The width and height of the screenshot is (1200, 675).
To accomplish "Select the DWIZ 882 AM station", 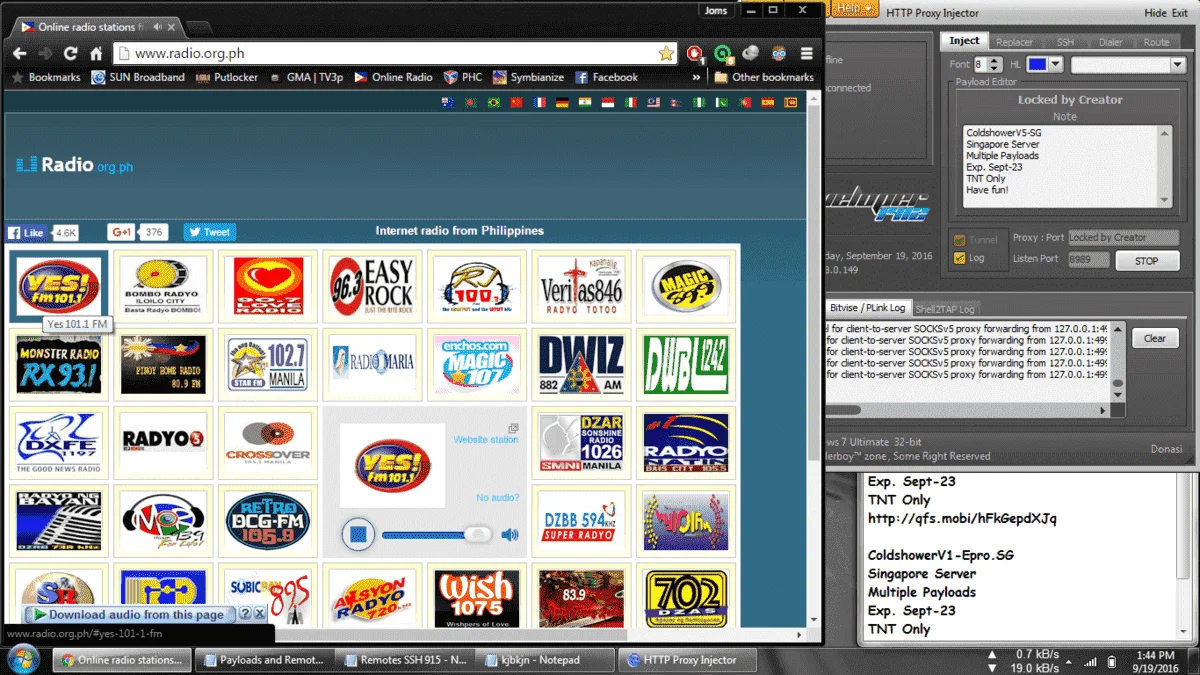I will pos(580,365).
